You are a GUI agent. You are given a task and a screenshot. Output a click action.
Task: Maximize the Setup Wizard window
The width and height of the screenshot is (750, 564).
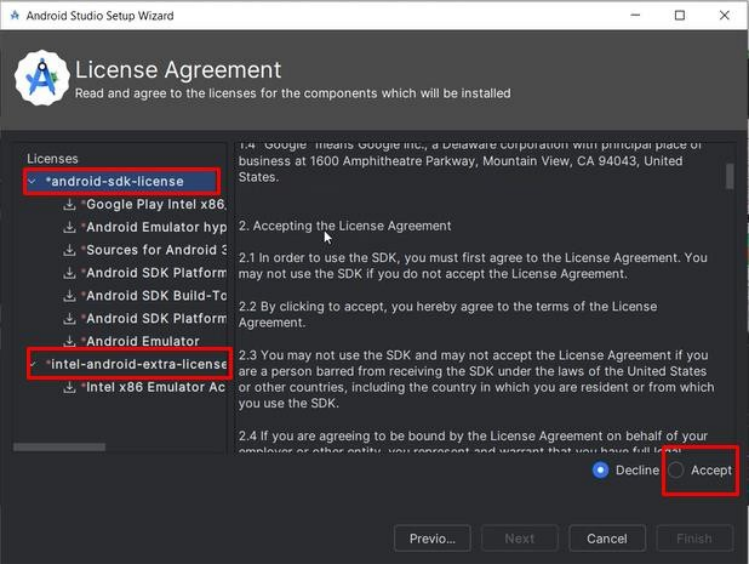pyautogui.click(x=680, y=16)
